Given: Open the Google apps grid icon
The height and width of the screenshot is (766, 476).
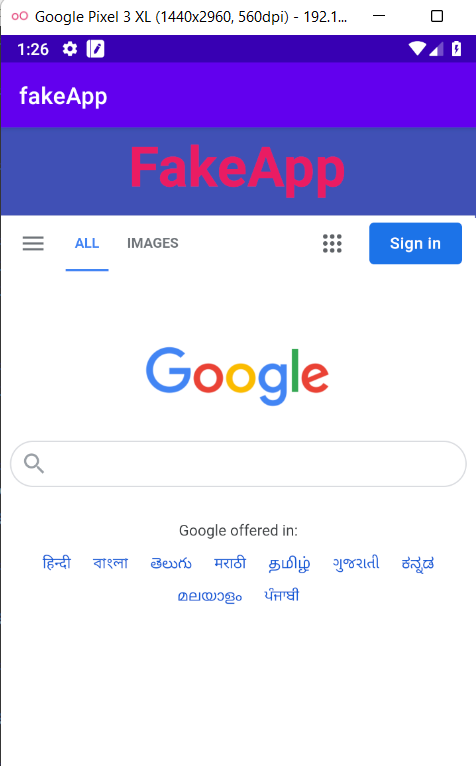Looking at the screenshot, I should 332,243.
